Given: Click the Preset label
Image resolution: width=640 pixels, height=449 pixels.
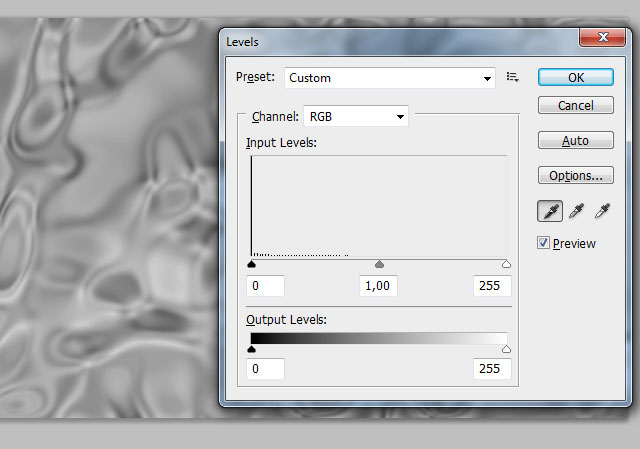Looking at the screenshot, I should pyautogui.click(x=255, y=77).
